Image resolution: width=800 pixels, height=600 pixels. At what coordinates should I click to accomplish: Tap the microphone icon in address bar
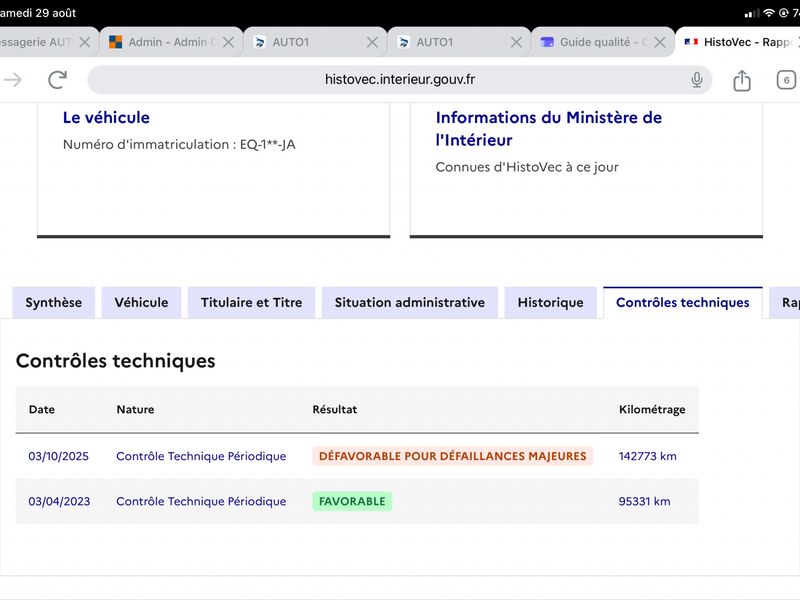pos(696,80)
